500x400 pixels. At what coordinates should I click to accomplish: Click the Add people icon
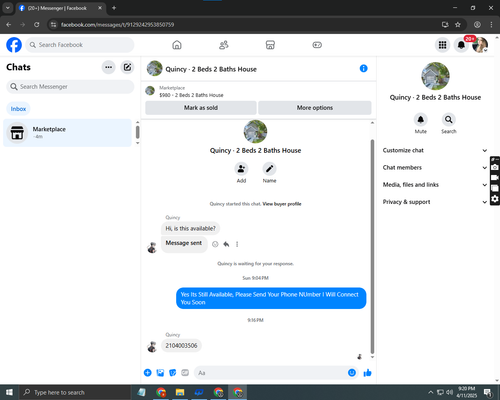(241, 169)
